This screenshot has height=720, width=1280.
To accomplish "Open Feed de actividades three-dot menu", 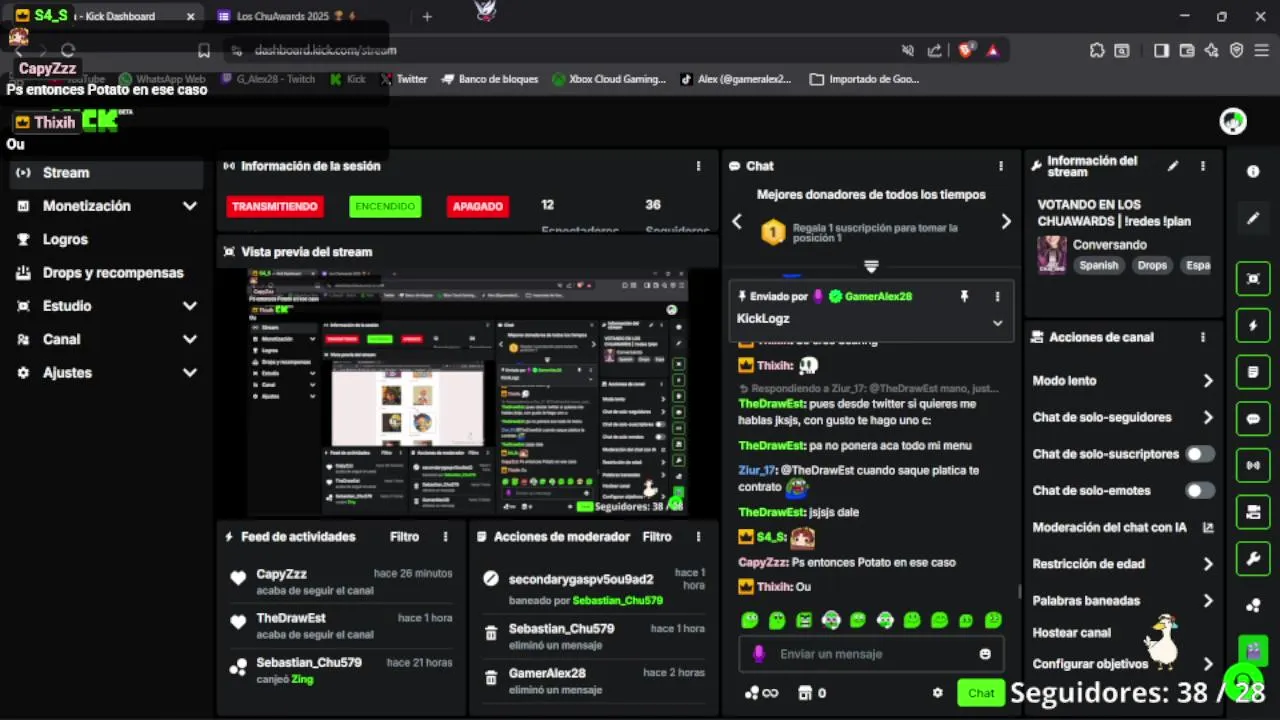I will [x=446, y=537].
